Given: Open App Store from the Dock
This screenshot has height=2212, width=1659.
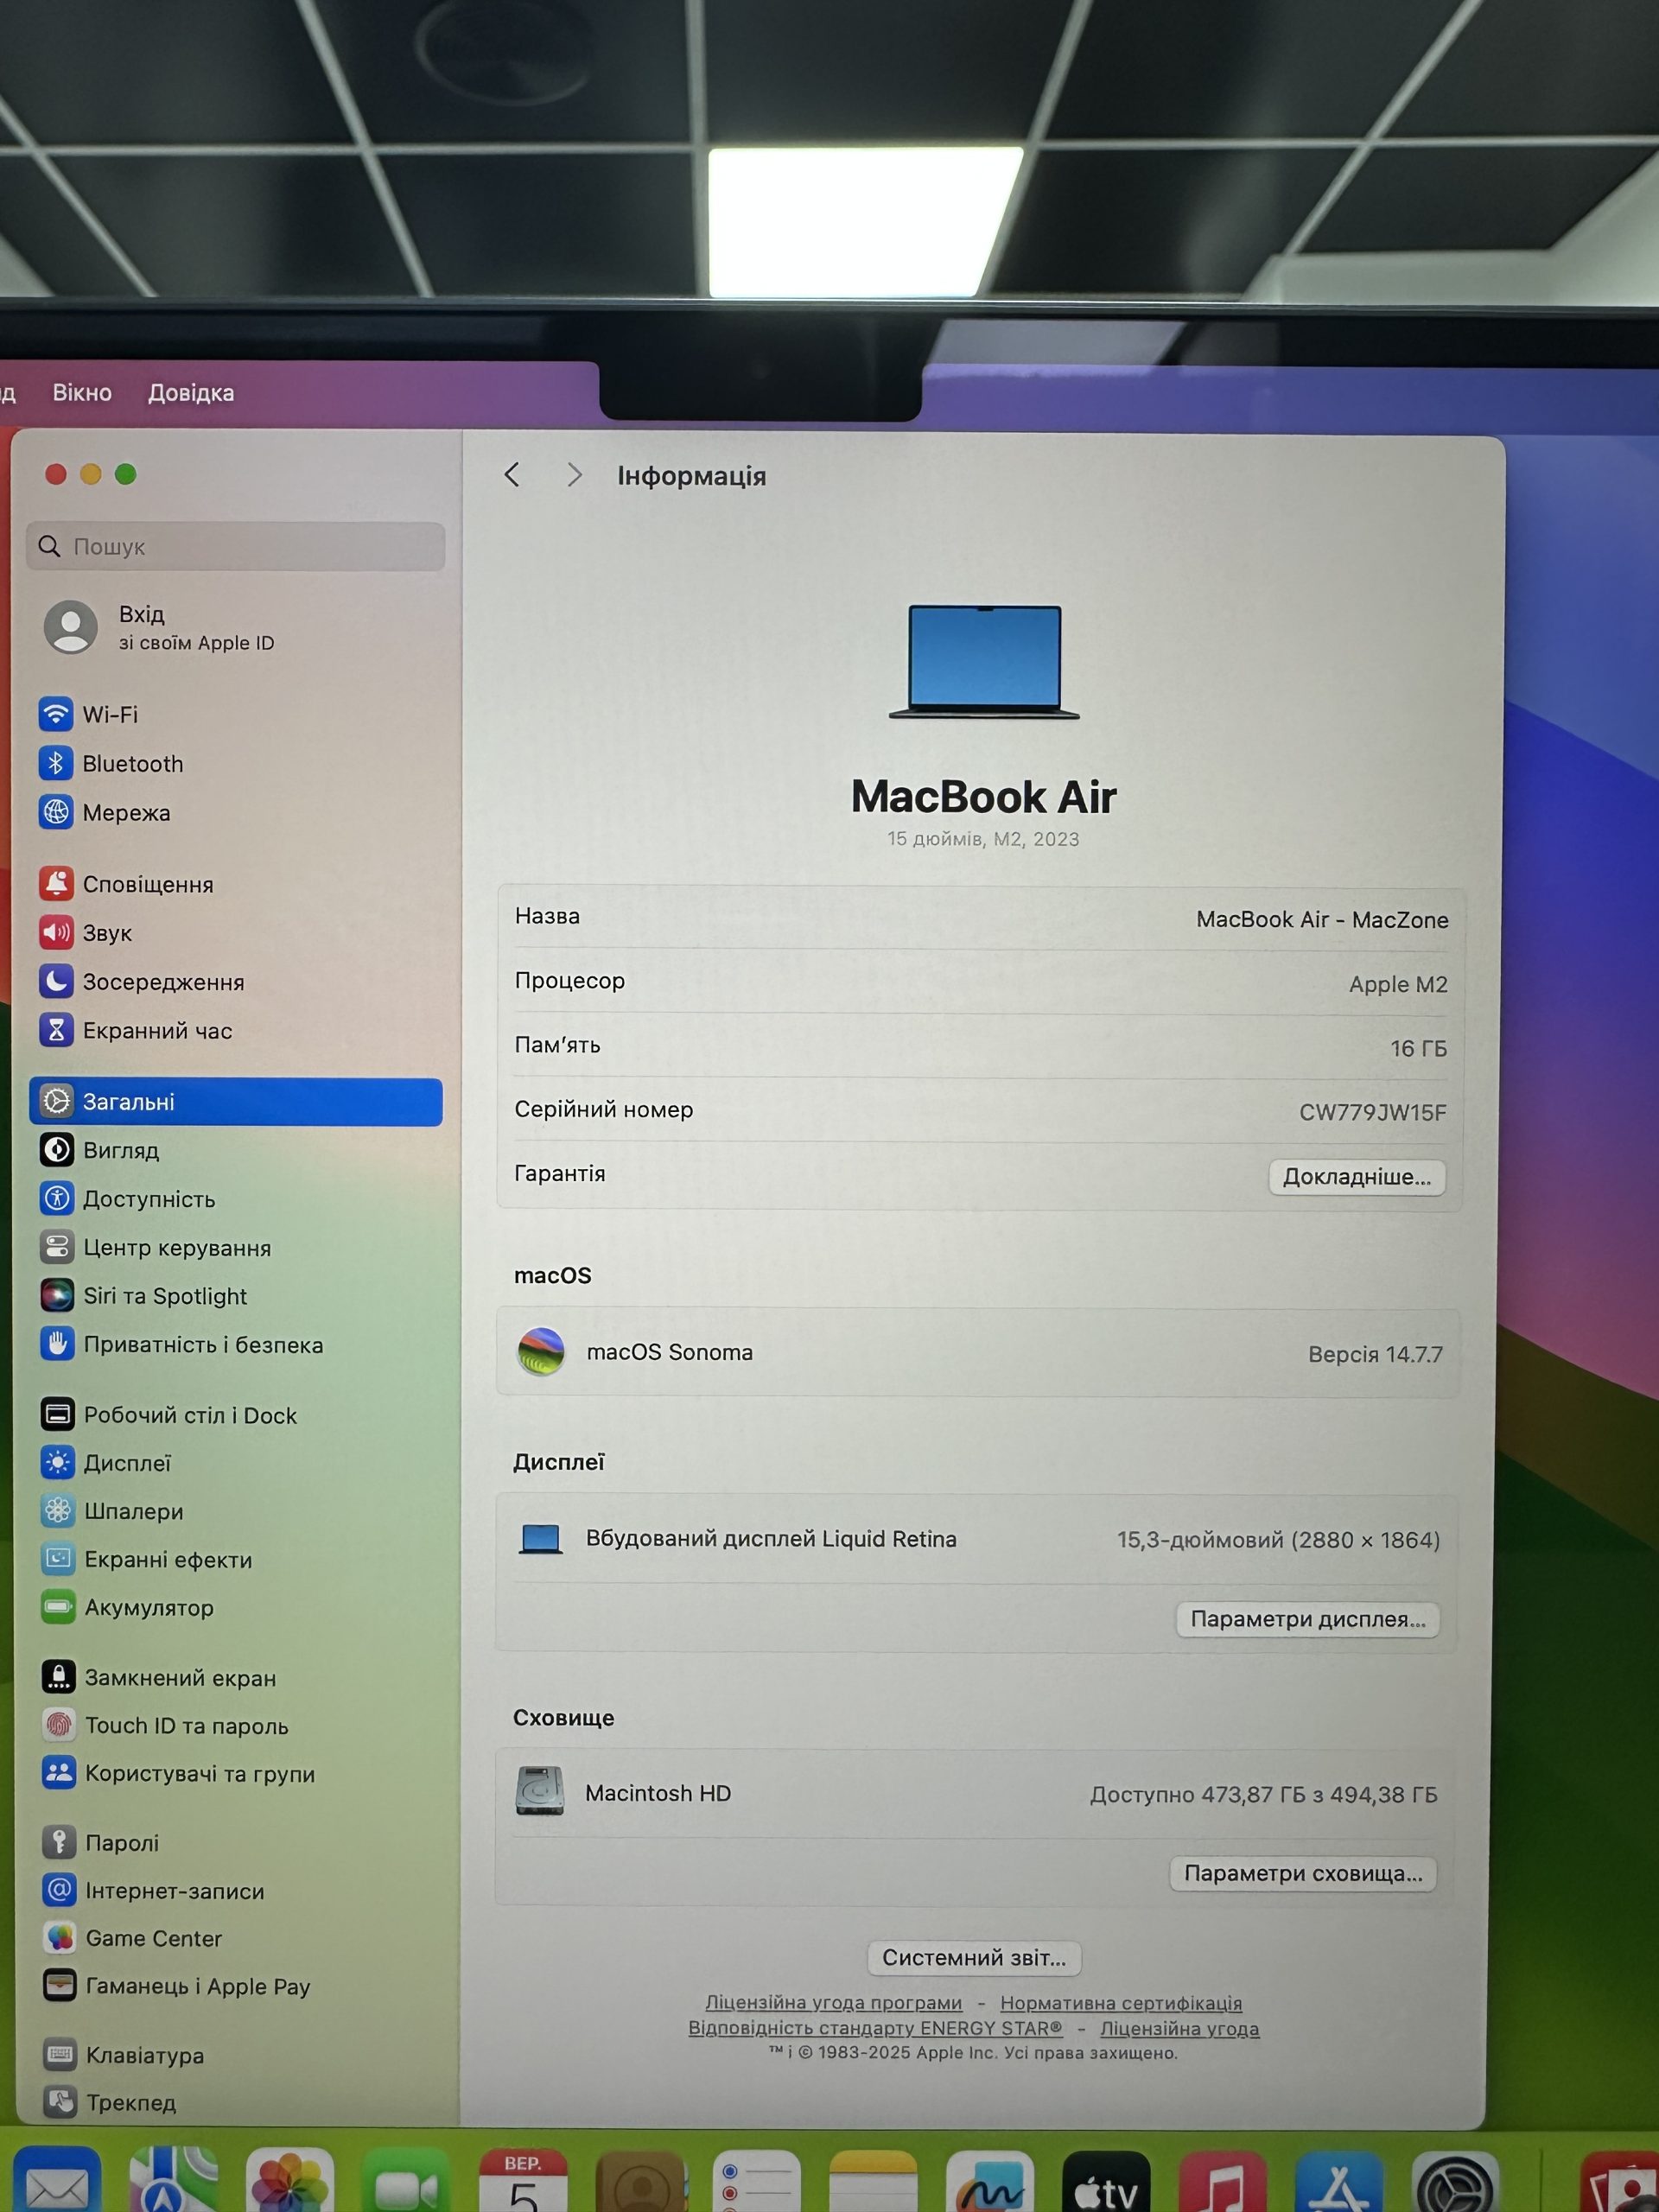Looking at the screenshot, I should pos(1339,2182).
